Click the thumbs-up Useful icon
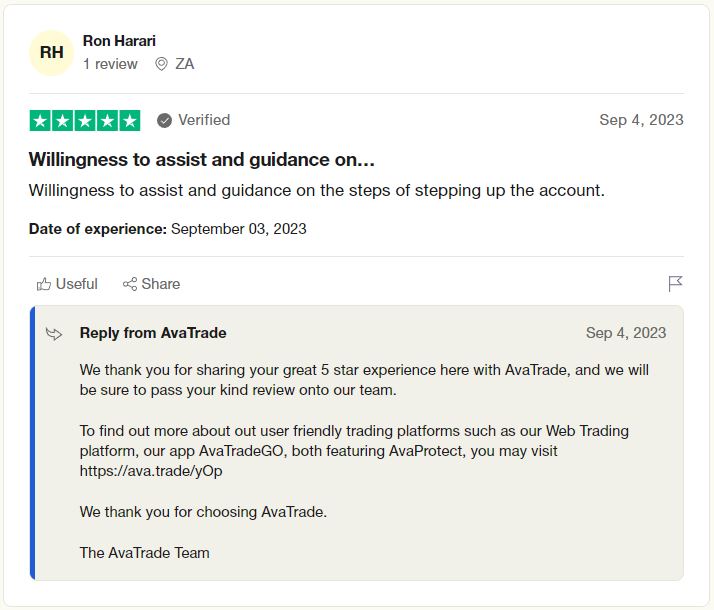Image resolution: width=714 pixels, height=610 pixels. (x=43, y=284)
